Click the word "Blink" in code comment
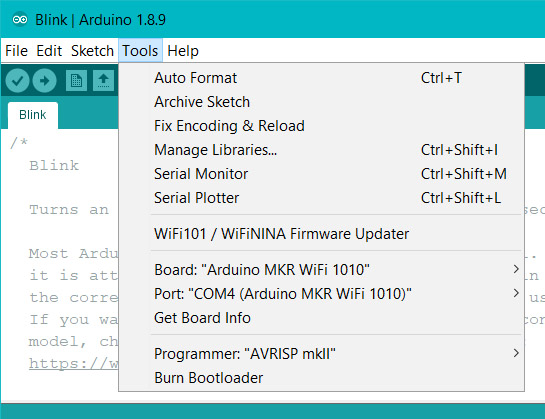This screenshot has width=545, height=419. click(x=54, y=166)
